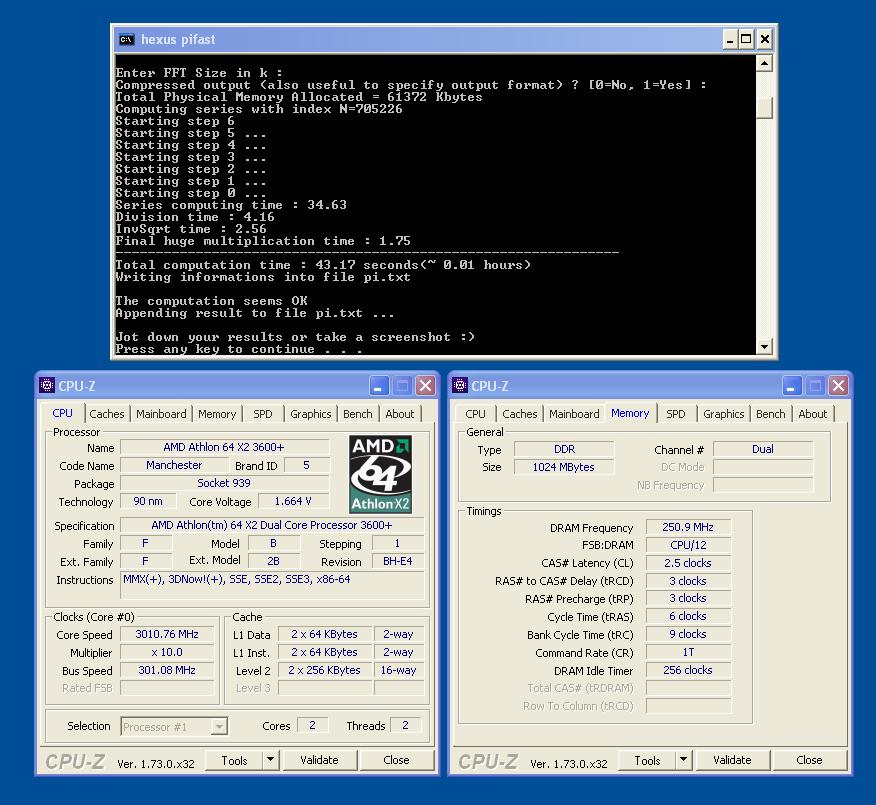Click the hexus pifast console title icon

(x=127, y=39)
